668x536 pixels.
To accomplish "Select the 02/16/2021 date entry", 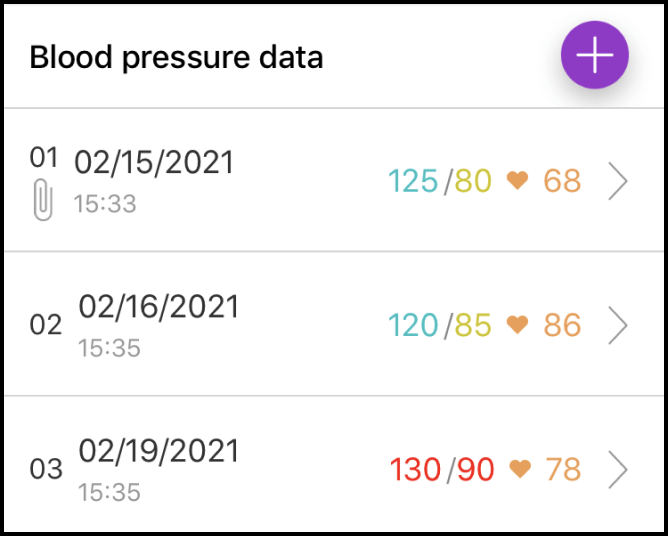I will pos(159,306).
